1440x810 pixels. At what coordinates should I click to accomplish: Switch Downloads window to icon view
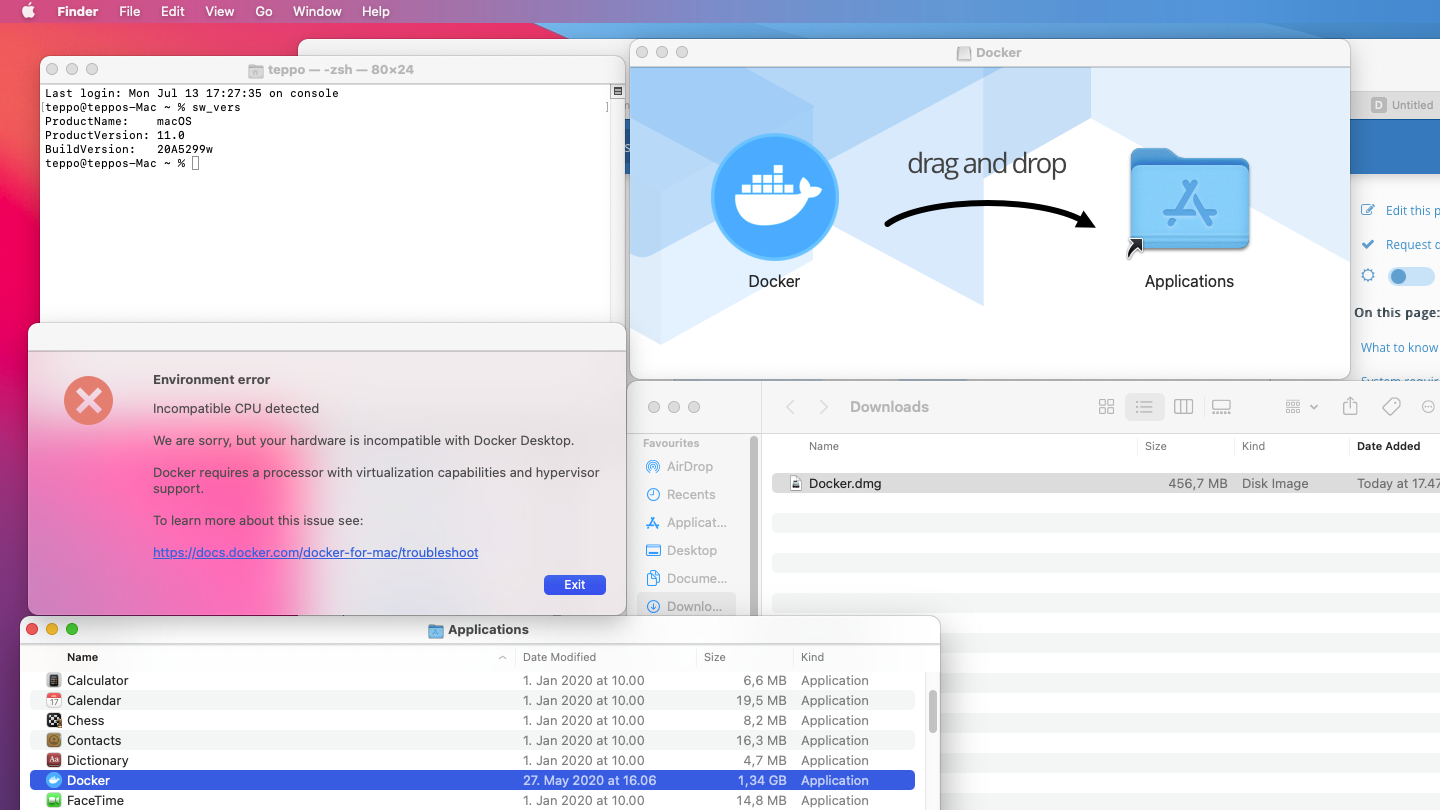1106,407
